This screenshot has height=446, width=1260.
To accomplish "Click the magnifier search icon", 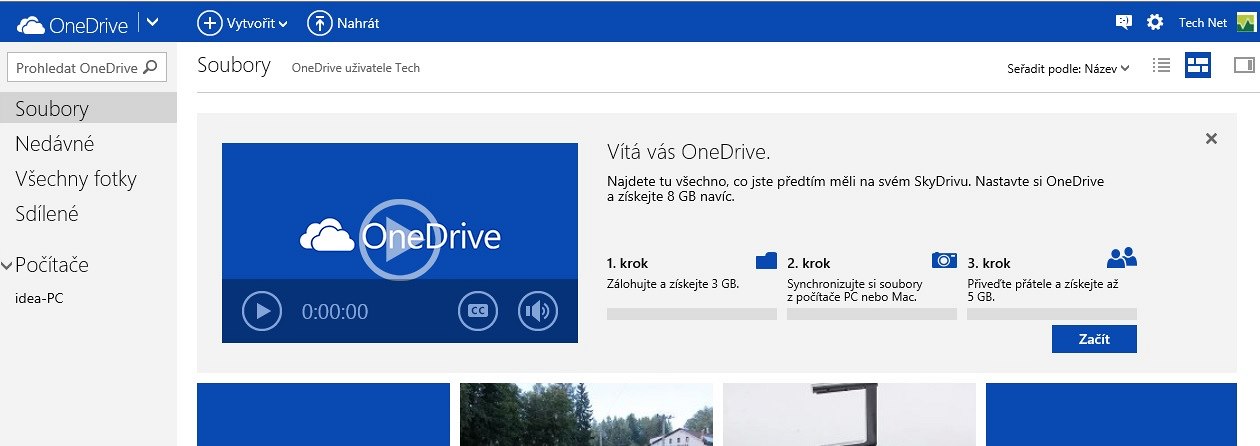I will [x=150, y=68].
